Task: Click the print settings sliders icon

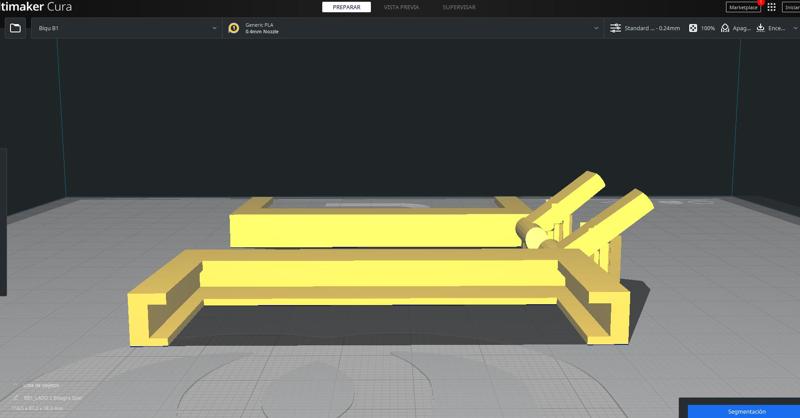Action: (x=616, y=28)
